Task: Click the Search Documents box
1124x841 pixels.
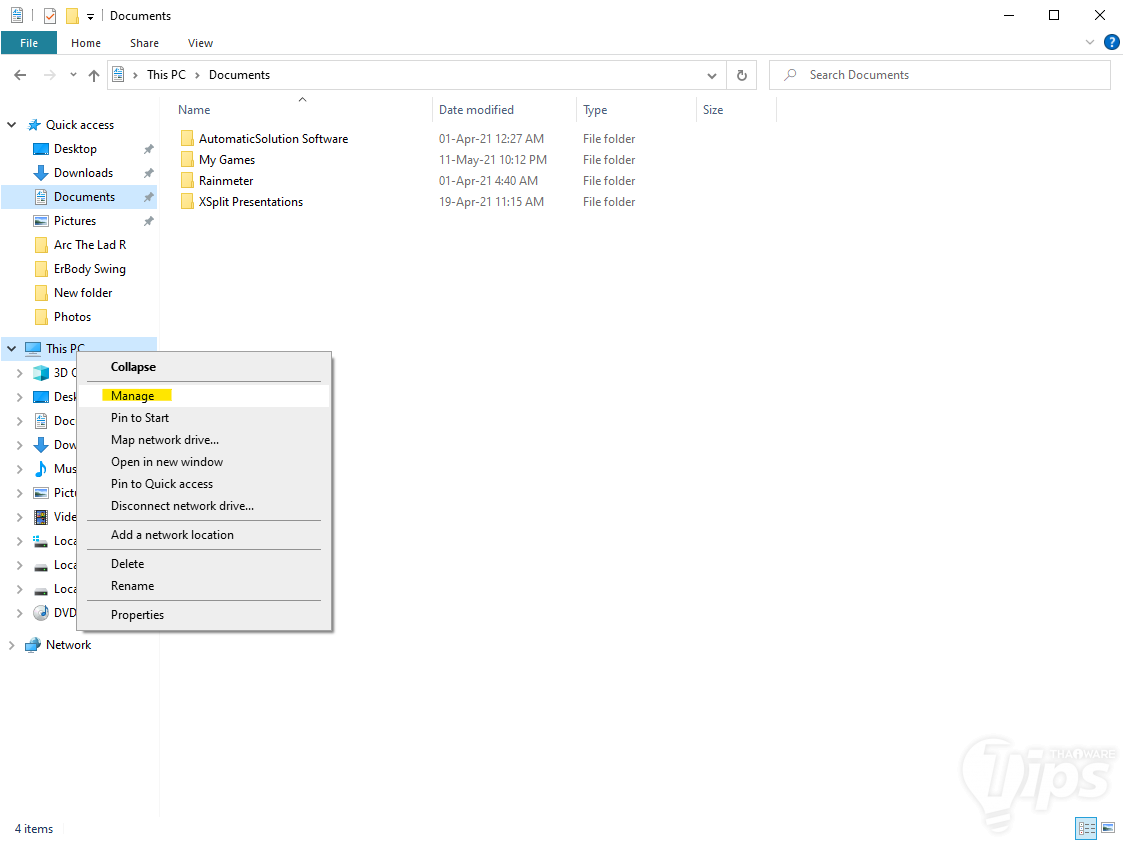Action: [x=940, y=75]
